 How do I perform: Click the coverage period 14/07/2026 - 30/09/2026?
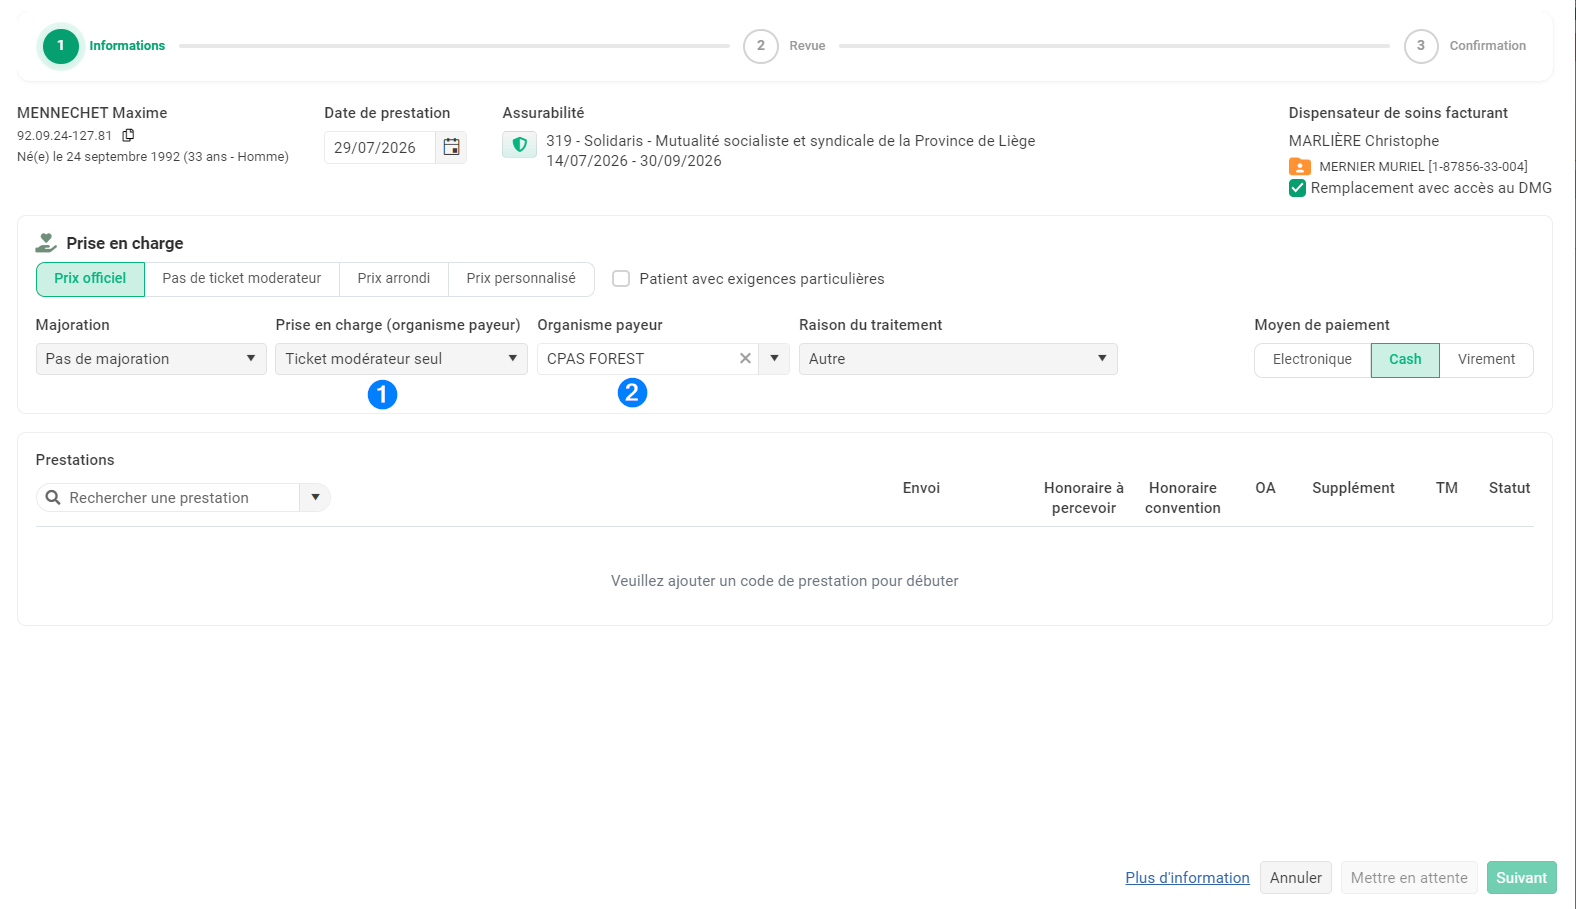pyautogui.click(x=634, y=161)
